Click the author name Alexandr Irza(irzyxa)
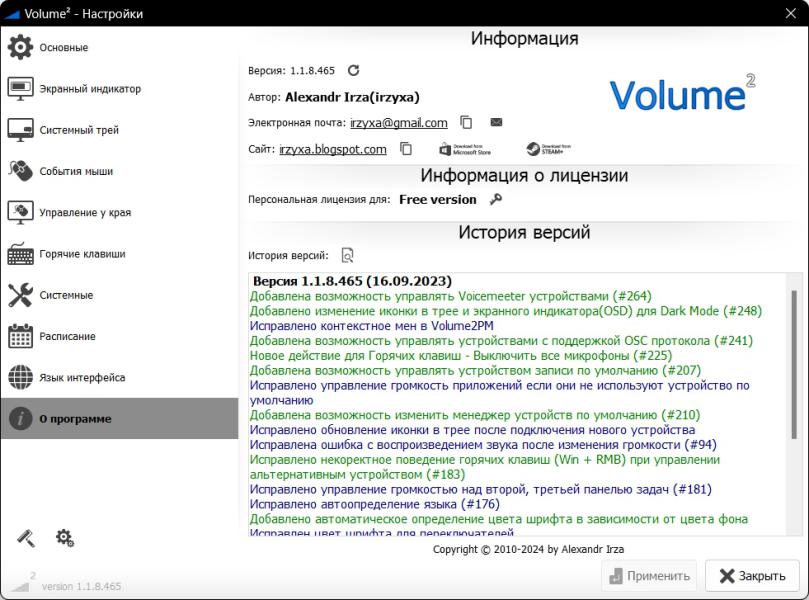Image resolution: width=809 pixels, height=600 pixels. point(352,97)
